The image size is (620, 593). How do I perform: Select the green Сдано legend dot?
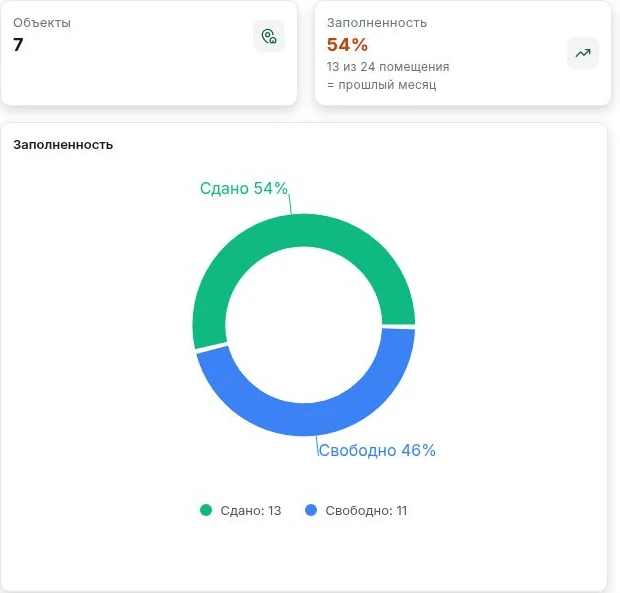tap(206, 510)
